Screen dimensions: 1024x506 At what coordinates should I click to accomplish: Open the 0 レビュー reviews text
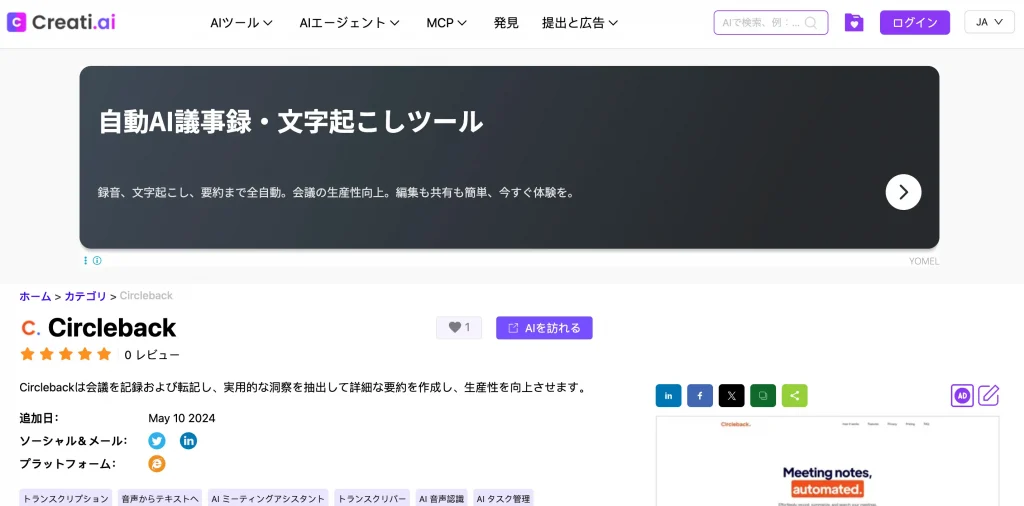[152, 355]
